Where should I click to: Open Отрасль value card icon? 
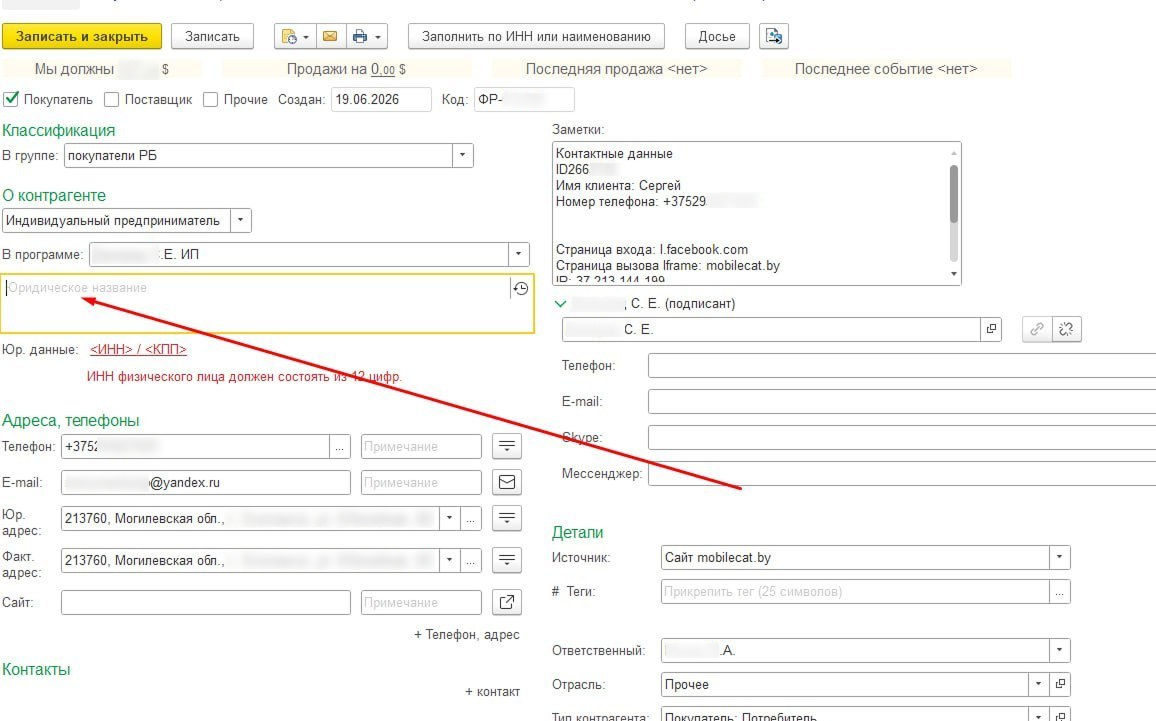click(x=1059, y=684)
